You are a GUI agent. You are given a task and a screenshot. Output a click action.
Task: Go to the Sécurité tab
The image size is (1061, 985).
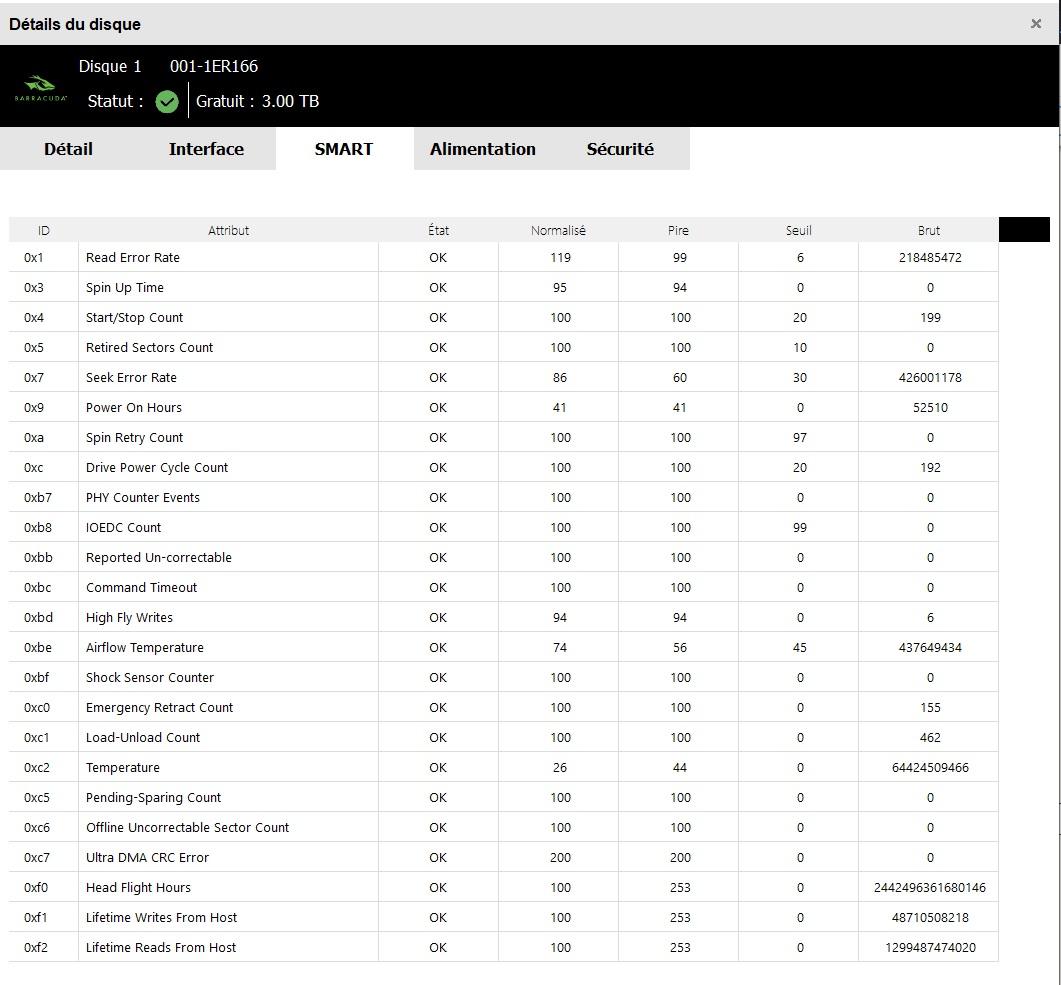620,149
